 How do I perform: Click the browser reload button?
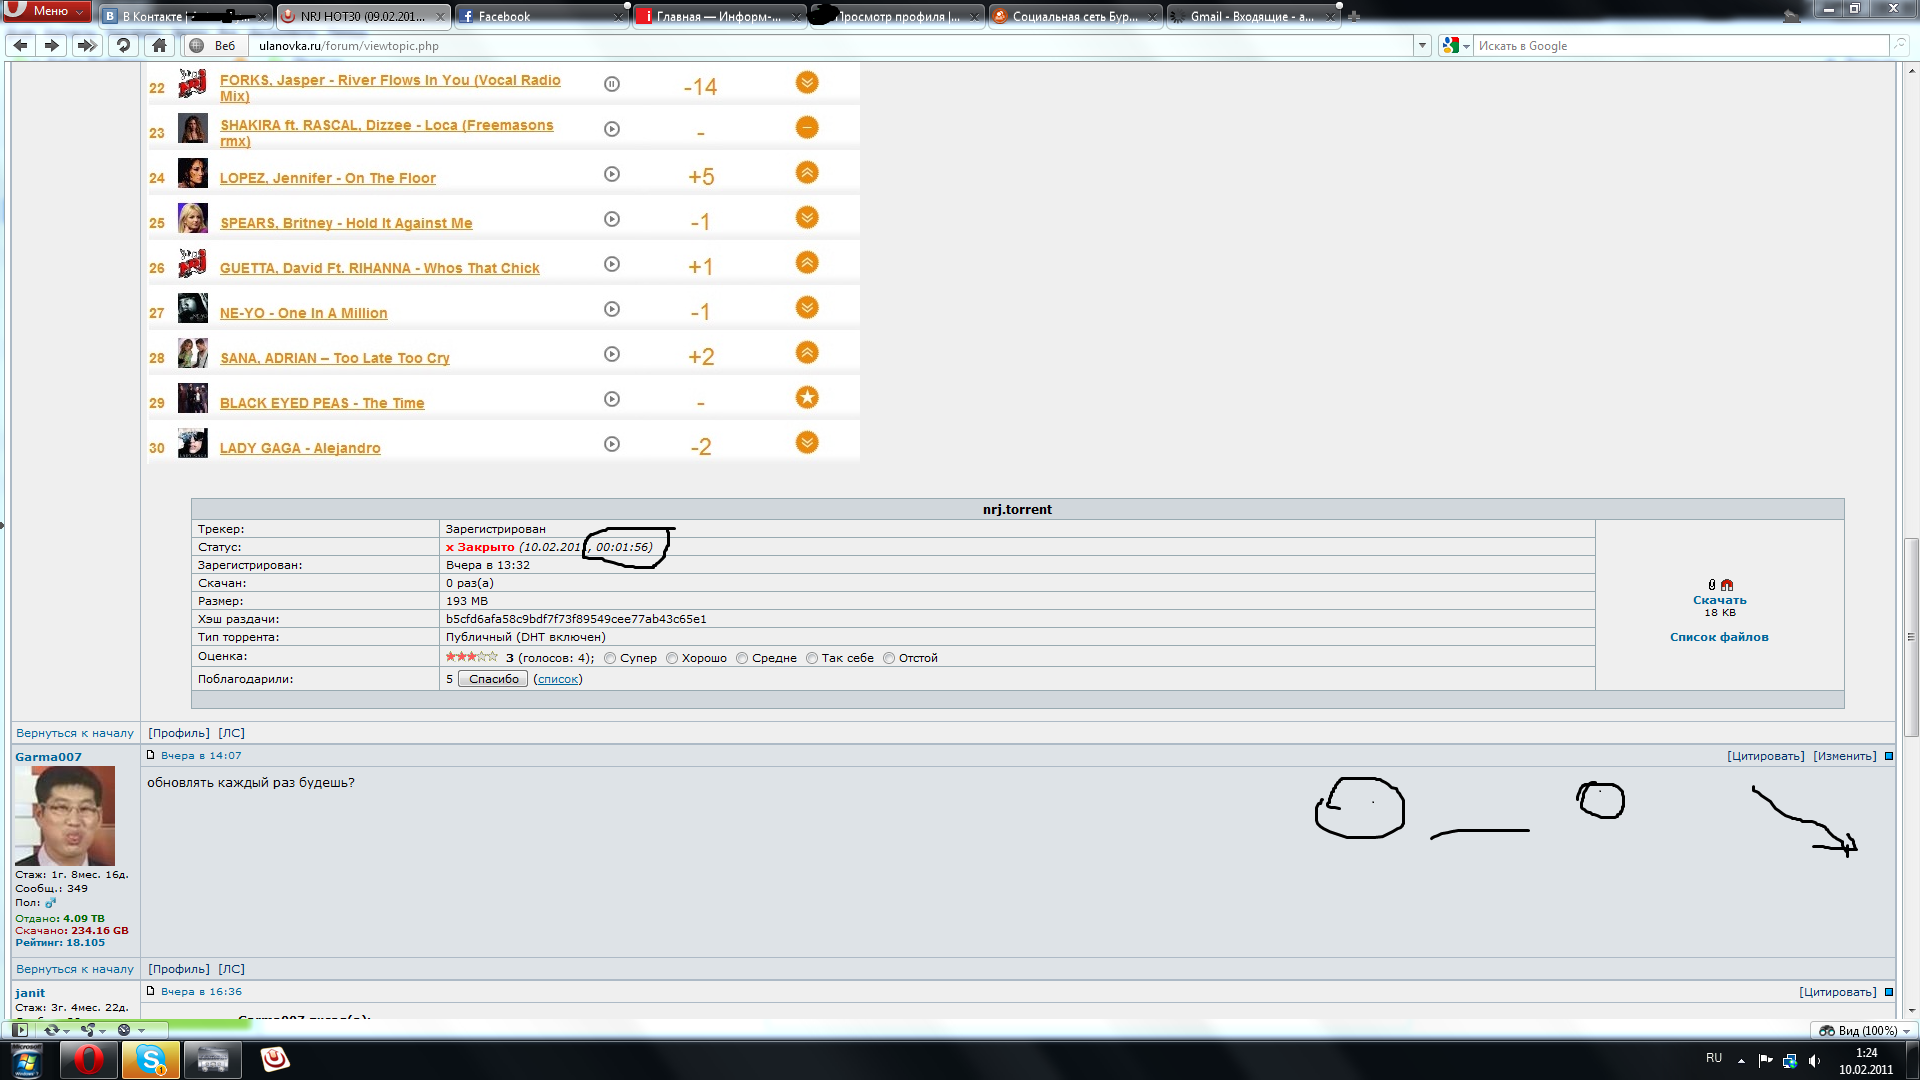[123, 45]
